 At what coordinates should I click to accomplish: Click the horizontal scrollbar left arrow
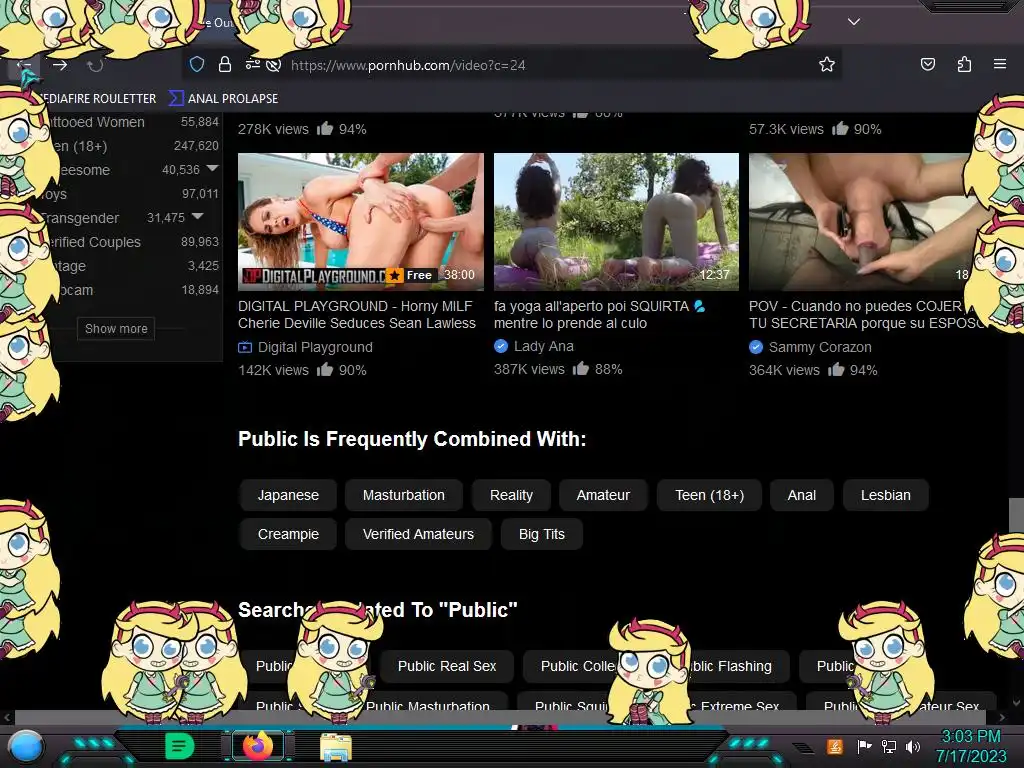(7, 718)
